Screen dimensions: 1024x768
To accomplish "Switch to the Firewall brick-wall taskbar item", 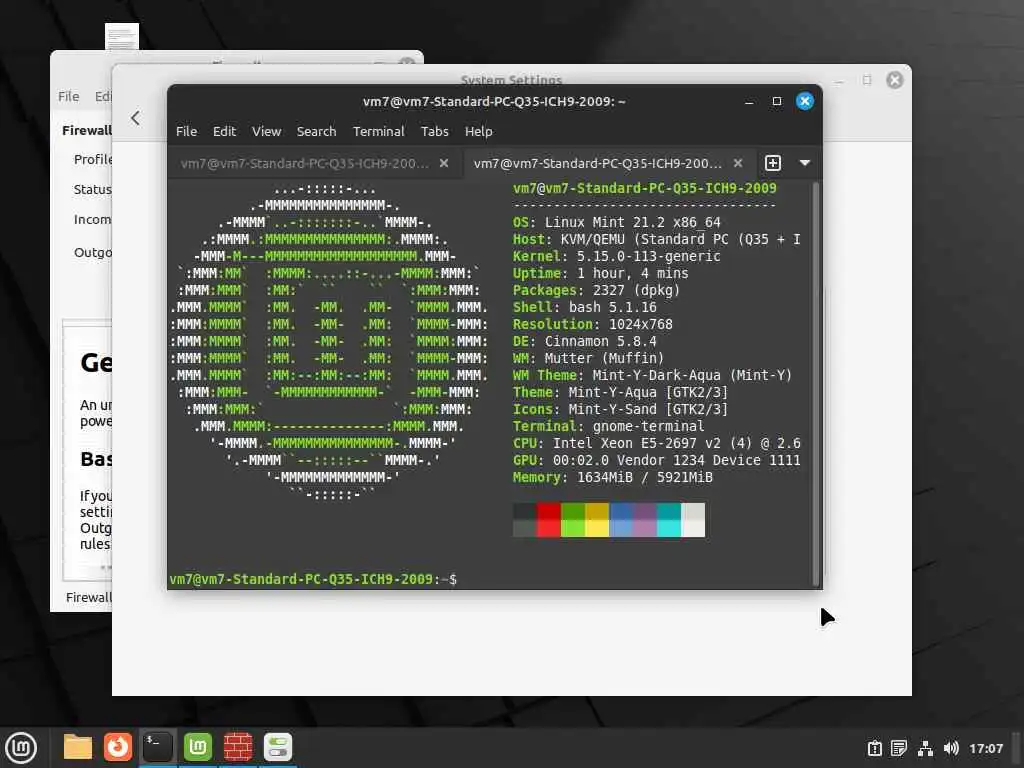I will pos(238,747).
